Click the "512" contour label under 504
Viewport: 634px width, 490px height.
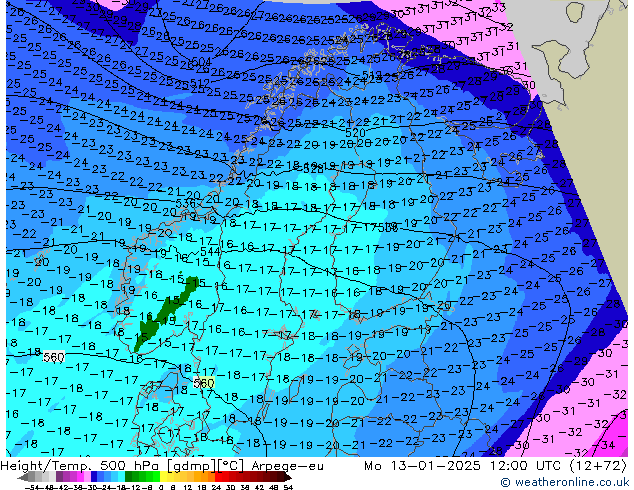click(199, 83)
